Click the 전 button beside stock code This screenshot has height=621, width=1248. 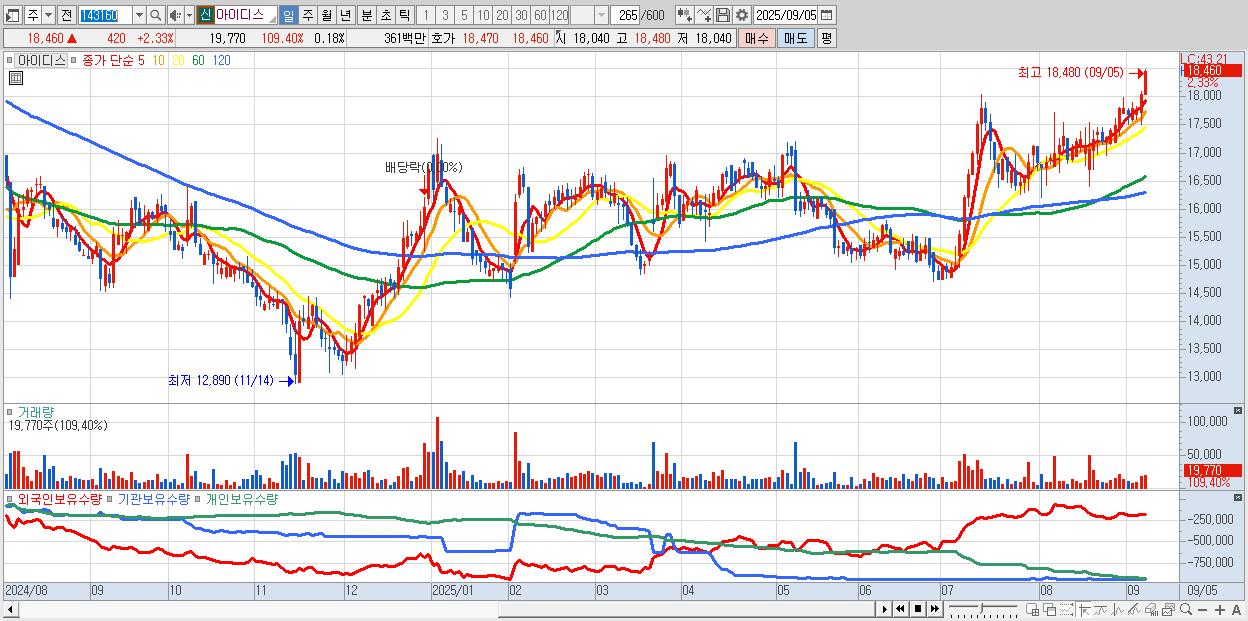tap(66, 15)
